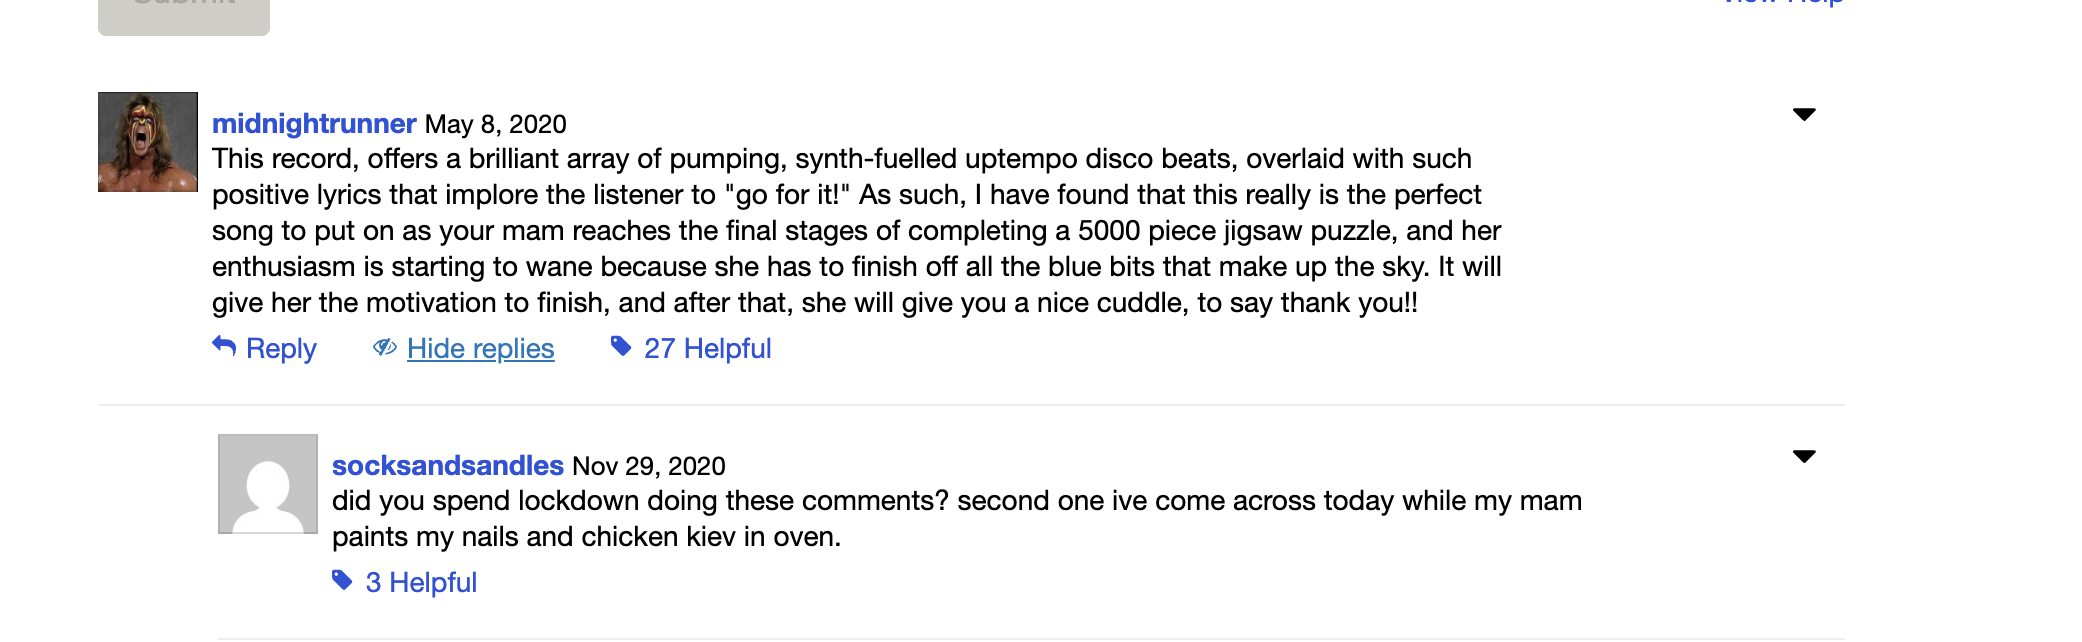Click the tag icon next to 27 Helpful

click(x=621, y=346)
